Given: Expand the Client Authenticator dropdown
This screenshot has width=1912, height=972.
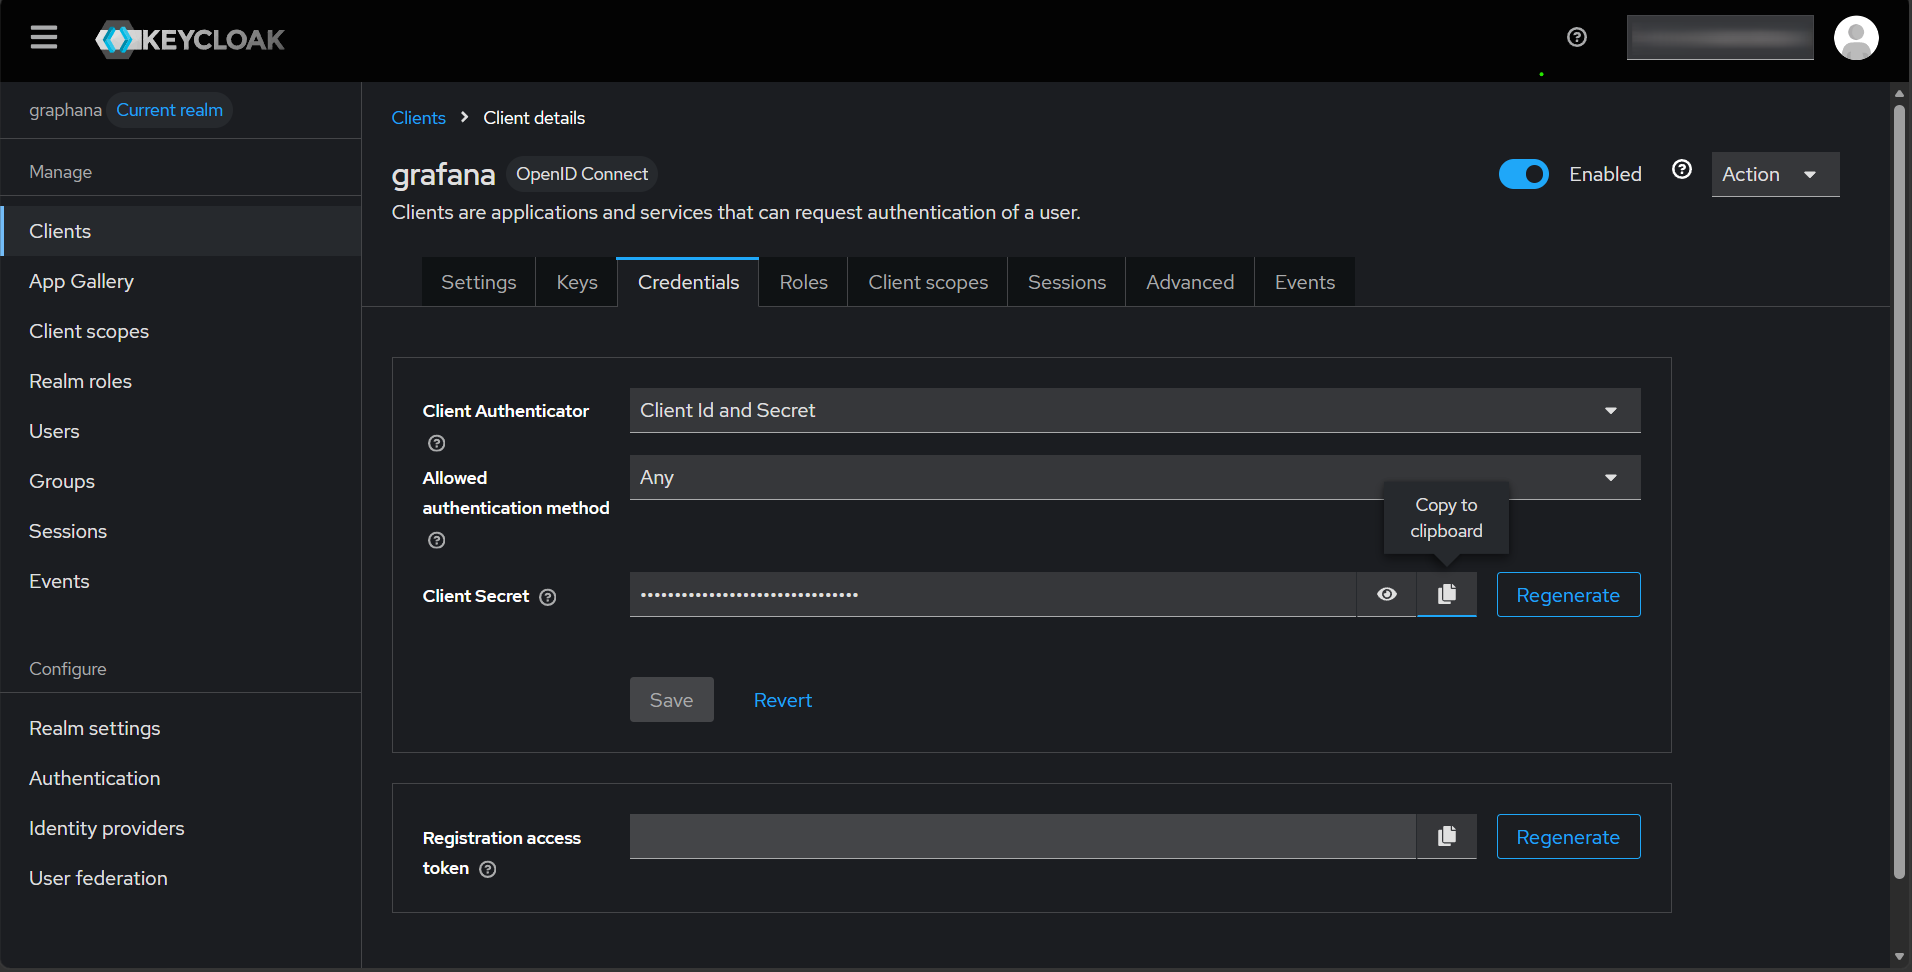Looking at the screenshot, I should tap(1135, 410).
